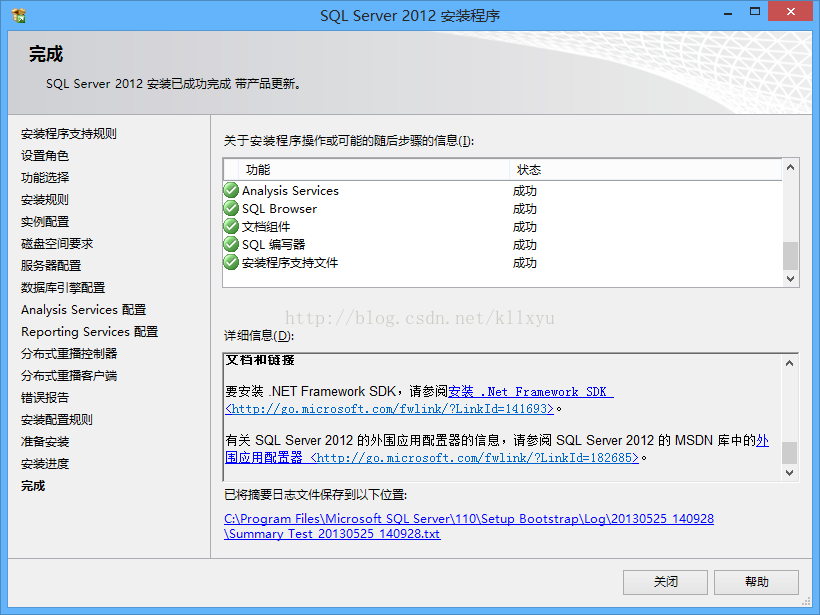Viewport: 820px width, 615px height.
Task: Click the 数据库引擎配置 step
Action: (63, 287)
